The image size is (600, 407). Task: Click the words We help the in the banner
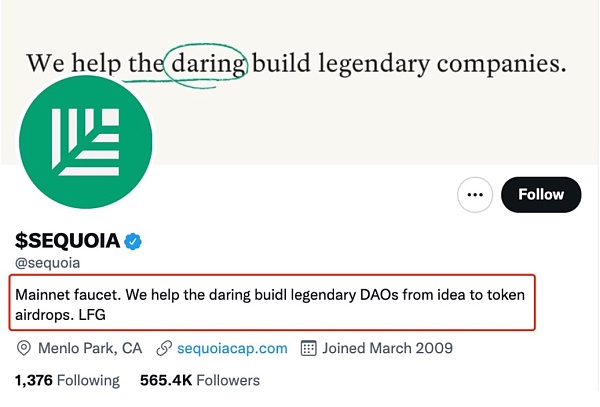pyautogui.click(x=94, y=64)
